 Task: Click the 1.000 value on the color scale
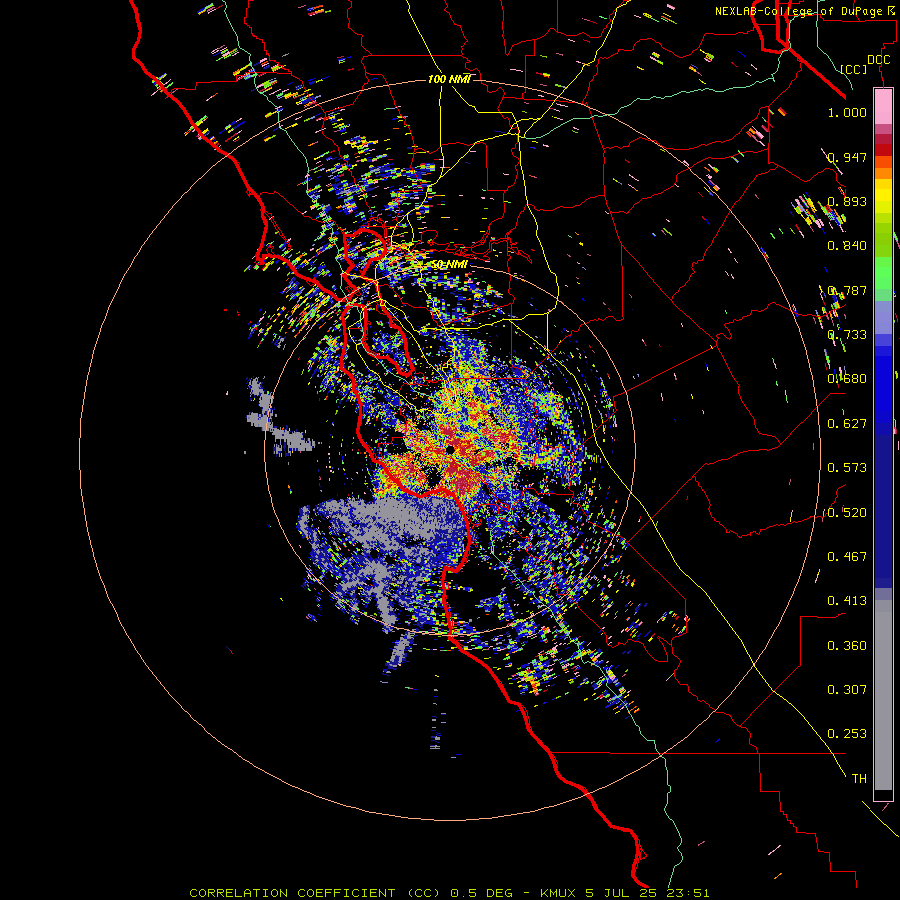click(847, 112)
